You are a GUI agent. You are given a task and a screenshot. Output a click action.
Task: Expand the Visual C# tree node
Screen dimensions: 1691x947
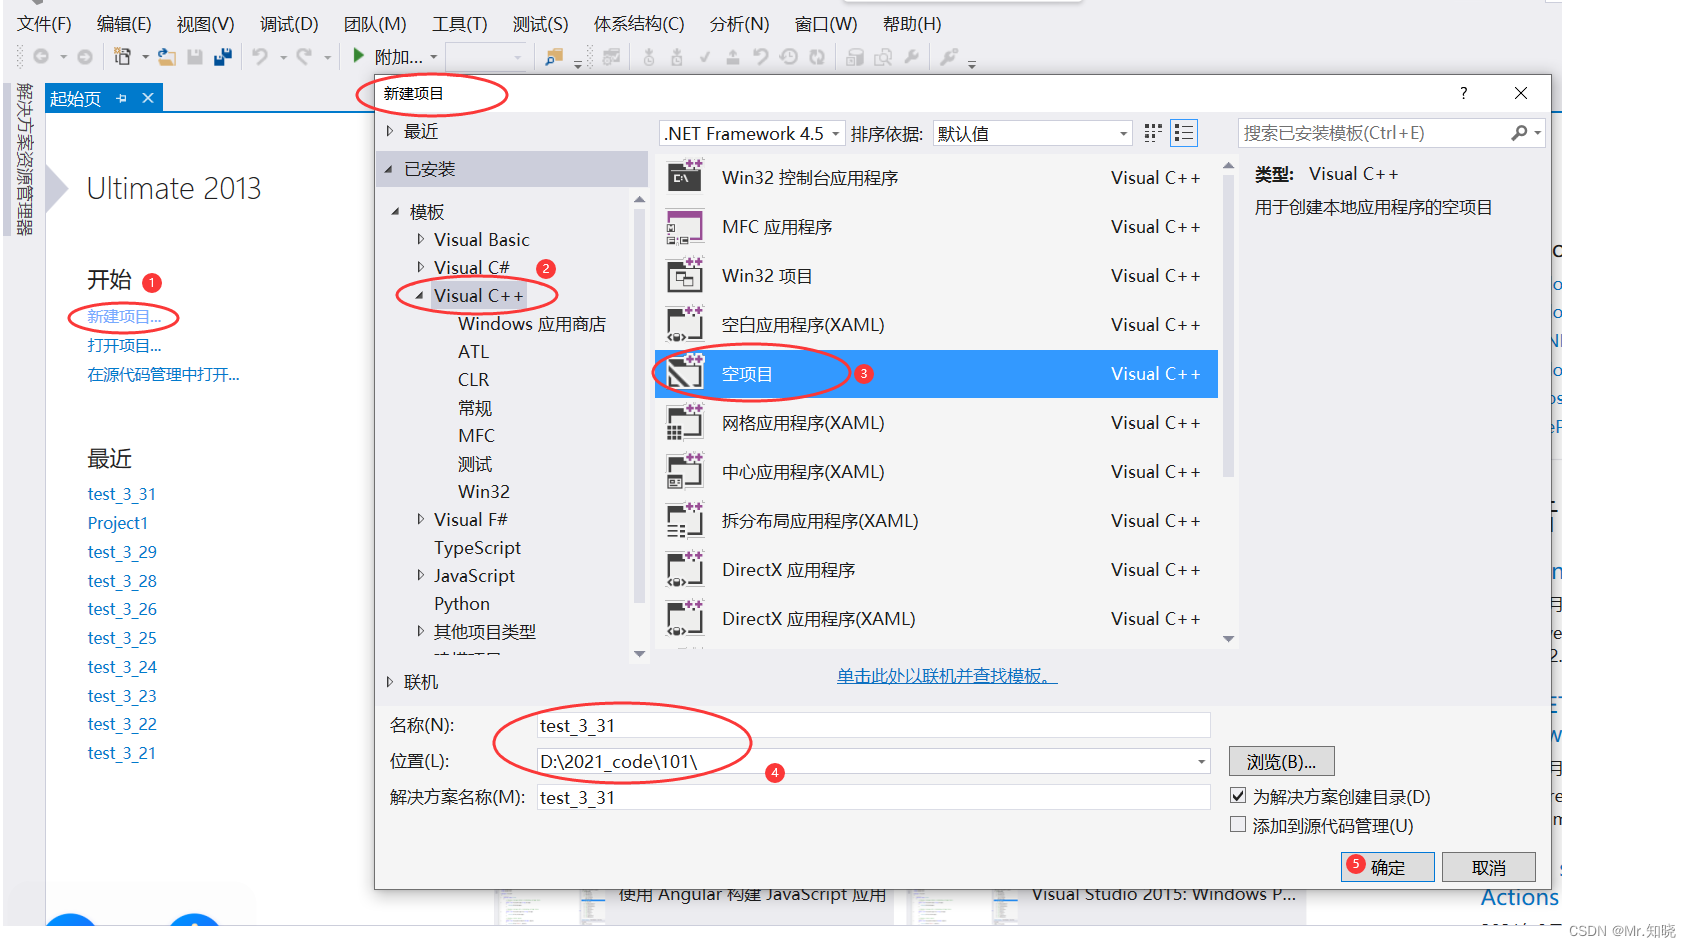[x=420, y=267]
